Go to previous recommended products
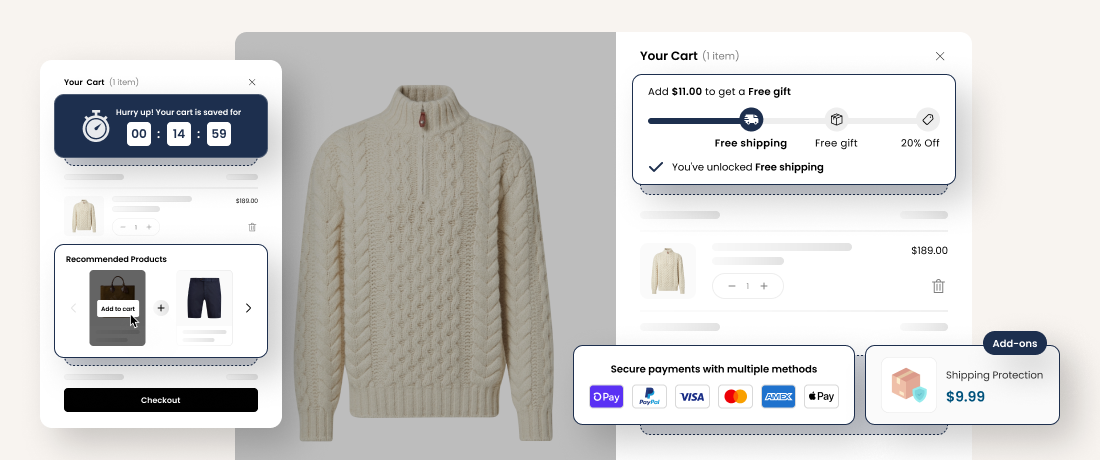 (x=73, y=308)
